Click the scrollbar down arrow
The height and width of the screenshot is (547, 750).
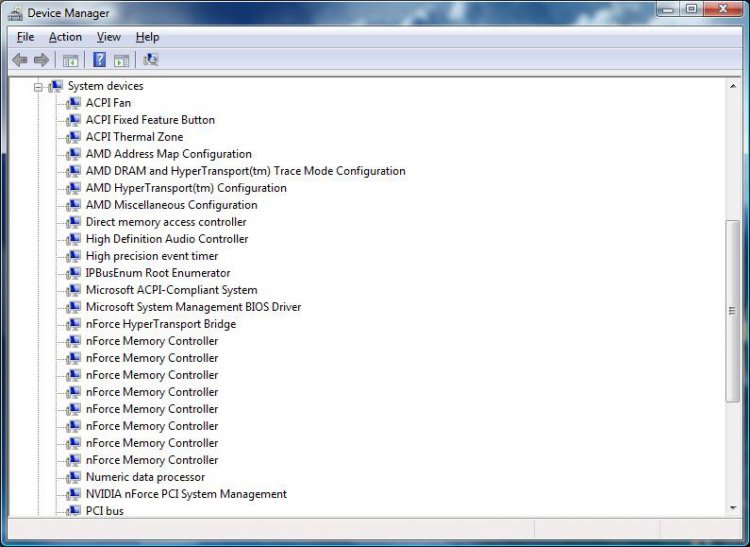732,509
